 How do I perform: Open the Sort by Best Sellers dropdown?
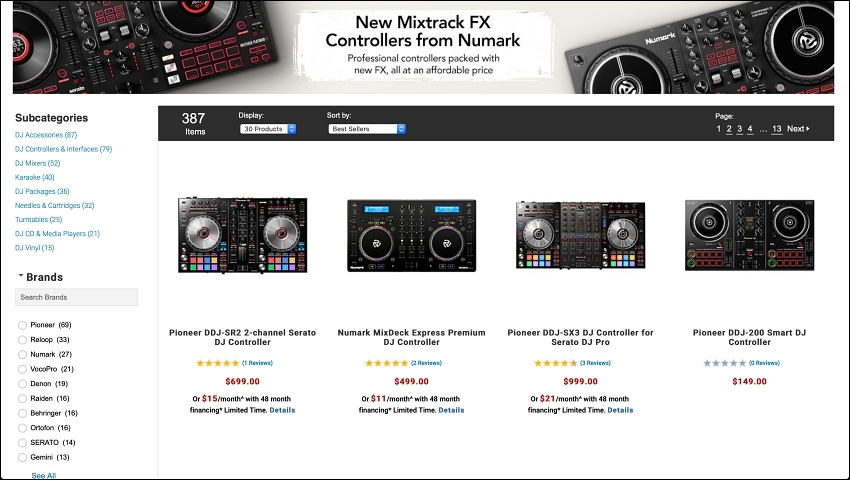click(367, 129)
